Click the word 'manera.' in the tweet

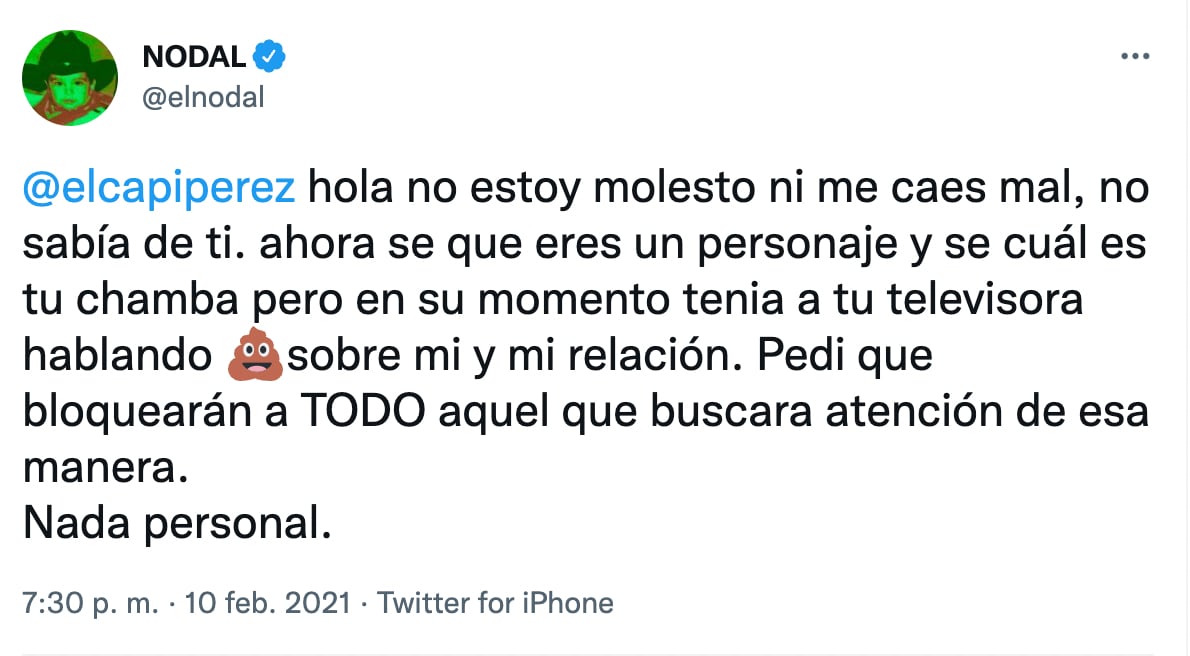[x=106, y=470]
